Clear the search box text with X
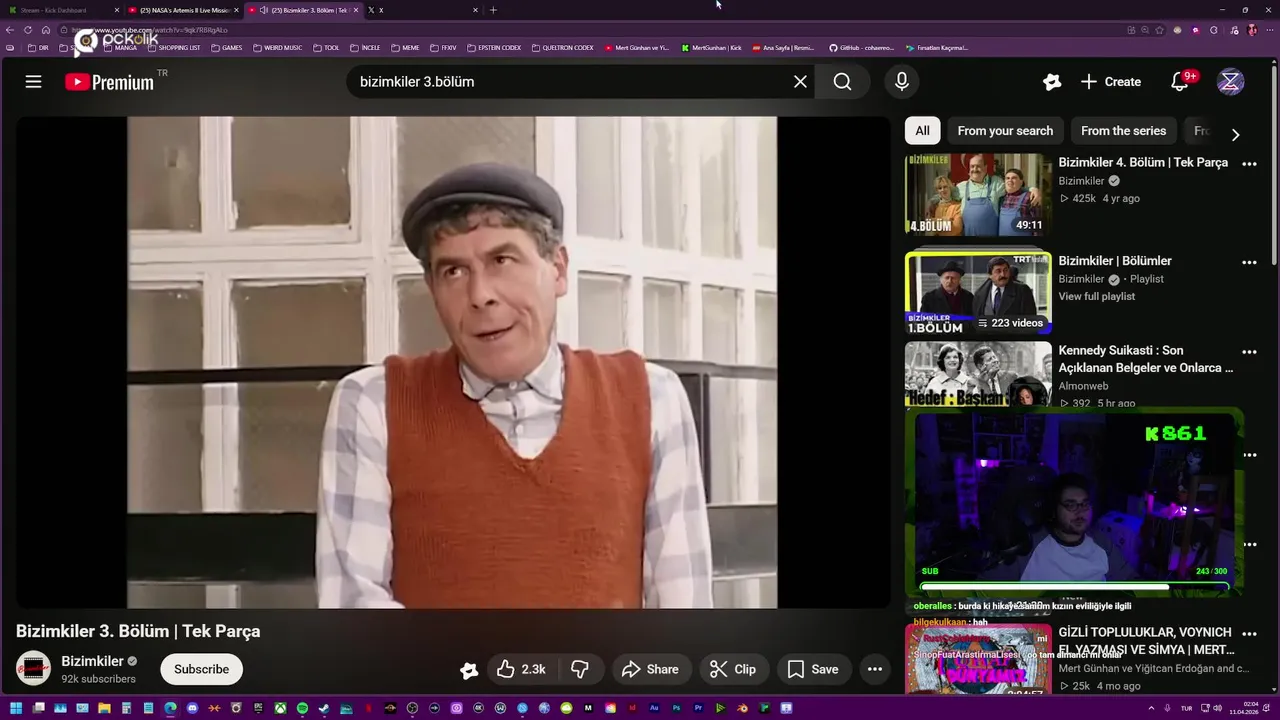 pyautogui.click(x=800, y=82)
